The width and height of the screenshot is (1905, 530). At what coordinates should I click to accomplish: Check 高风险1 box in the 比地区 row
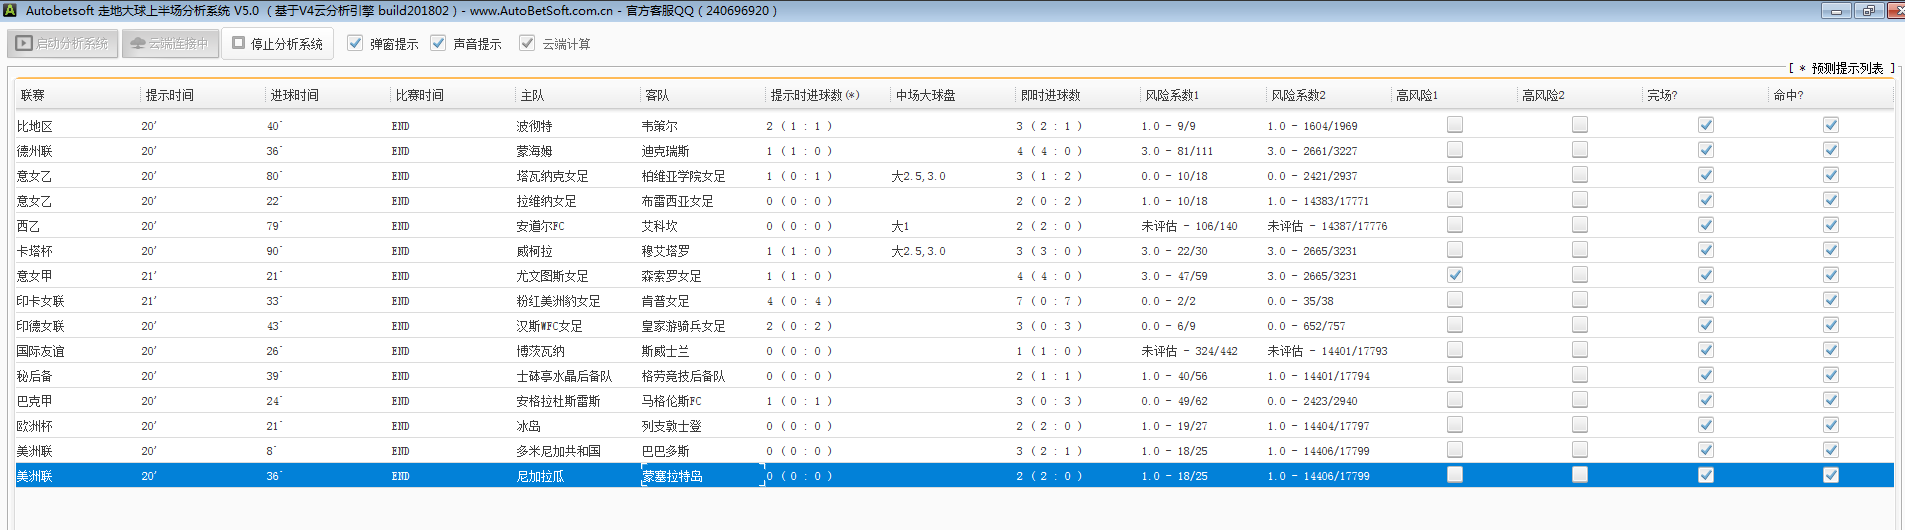pyautogui.click(x=1455, y=125)
